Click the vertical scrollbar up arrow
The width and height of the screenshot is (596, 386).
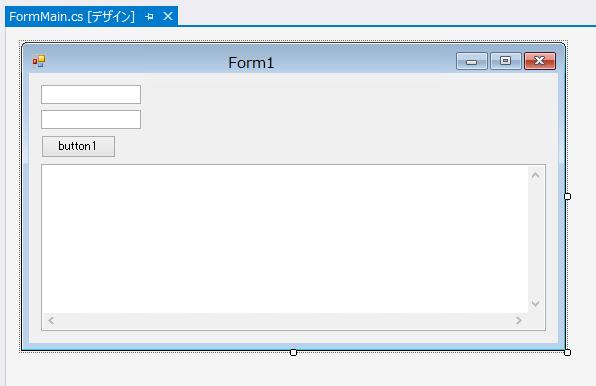point(536,175)
